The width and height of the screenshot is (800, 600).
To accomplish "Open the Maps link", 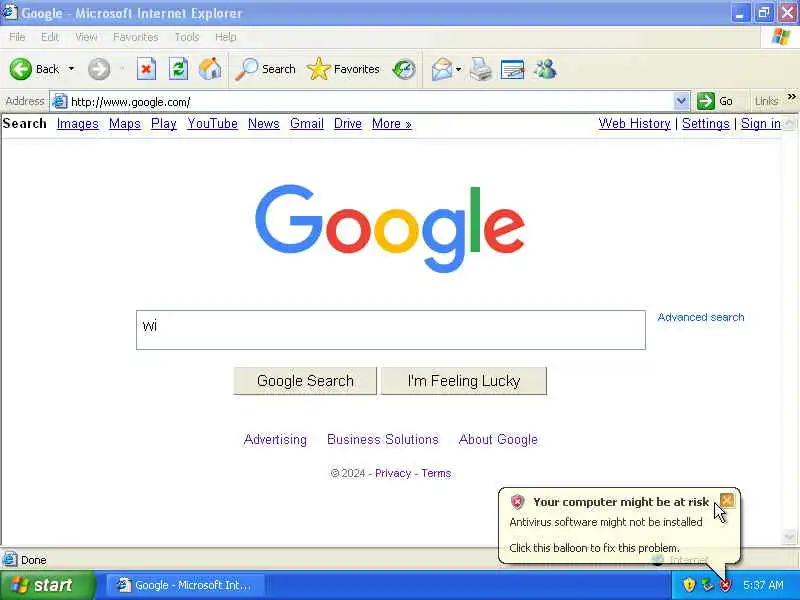I will coord(124,123).
